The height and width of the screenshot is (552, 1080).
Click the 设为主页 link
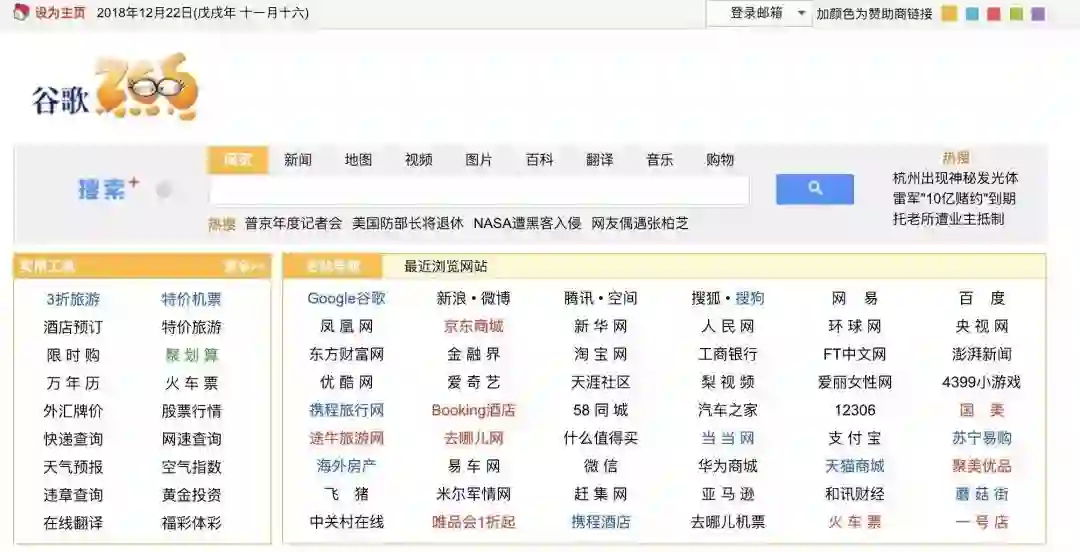(61, 12)
